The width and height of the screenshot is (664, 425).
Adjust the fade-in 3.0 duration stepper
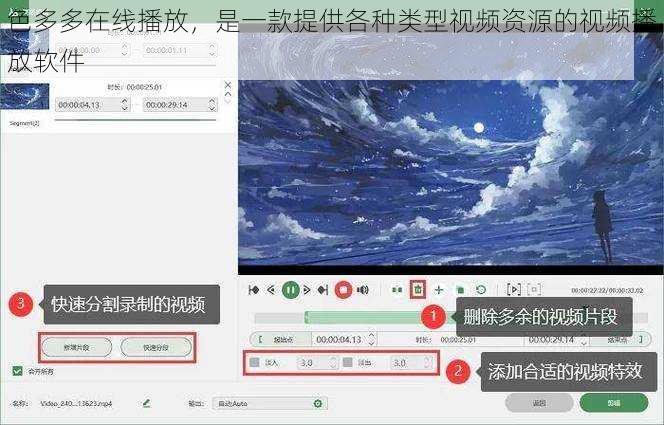click(x=333, y=362)
